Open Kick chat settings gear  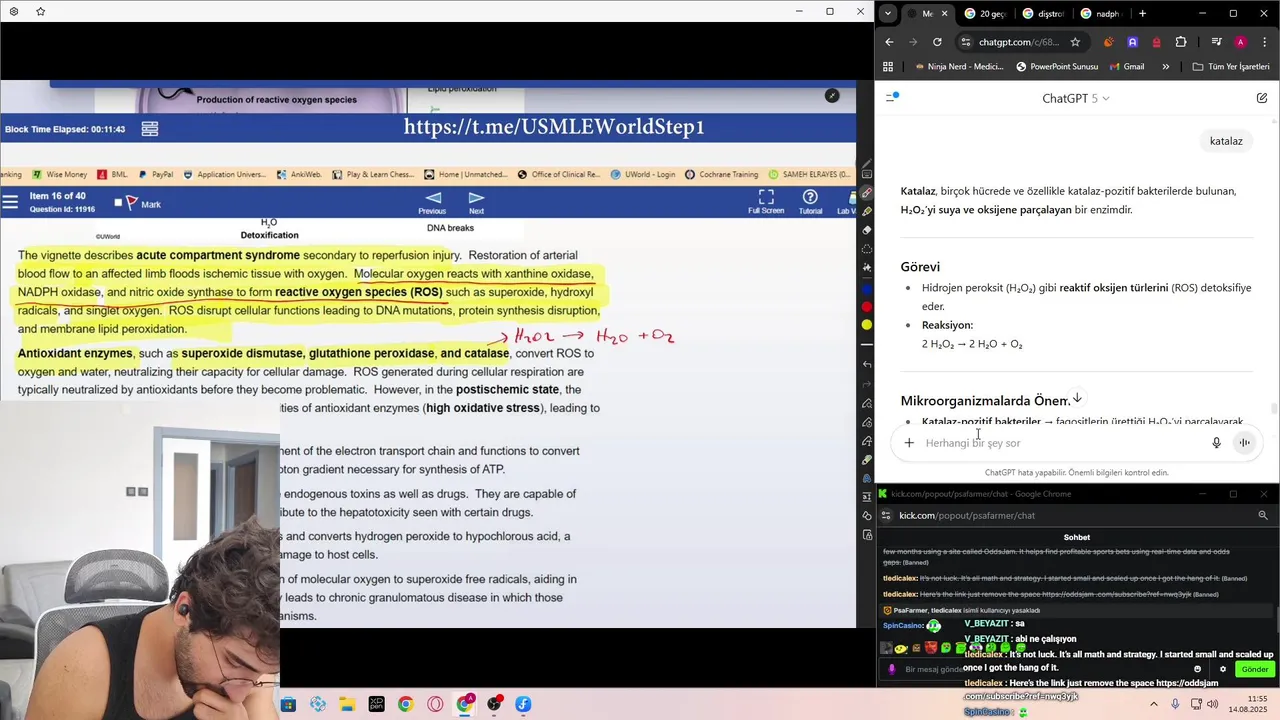[1222, 669]
